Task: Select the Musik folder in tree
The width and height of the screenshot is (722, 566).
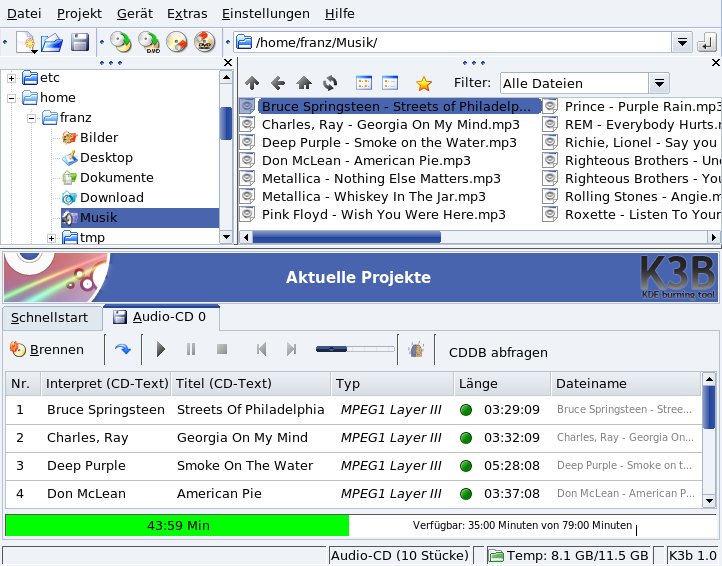Action: pyautogui.click(x=140, y=217)
